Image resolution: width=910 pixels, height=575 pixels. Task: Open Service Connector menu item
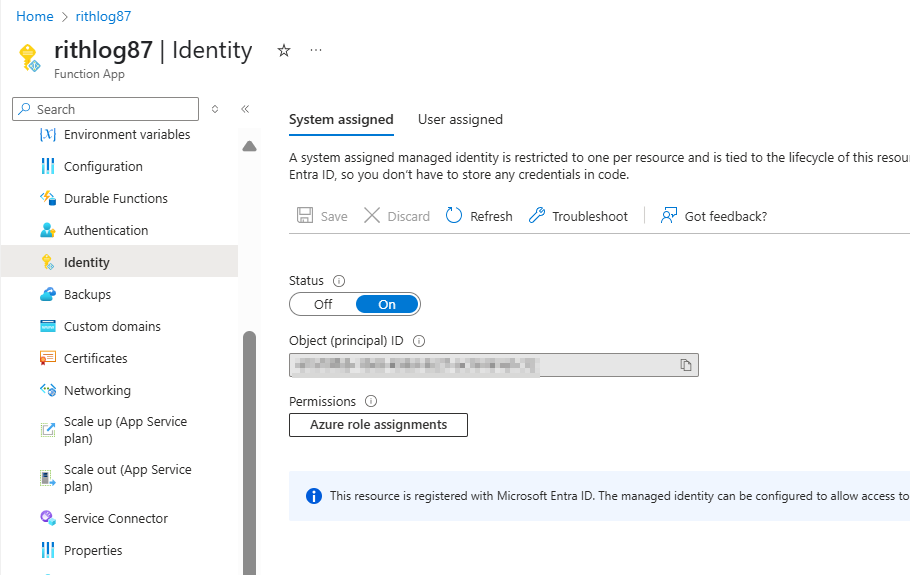tap(120, 518)
